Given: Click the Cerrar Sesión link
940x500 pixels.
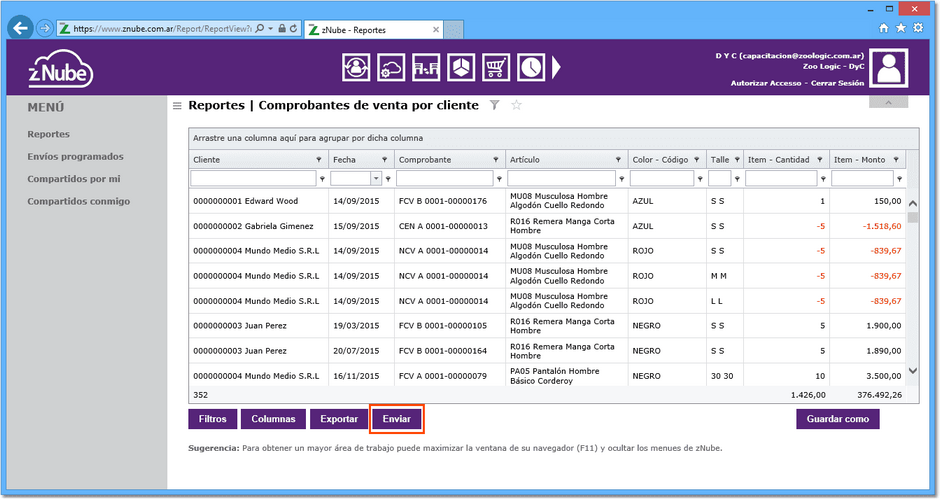Looking at the screenshot, I should pos(837,83).
